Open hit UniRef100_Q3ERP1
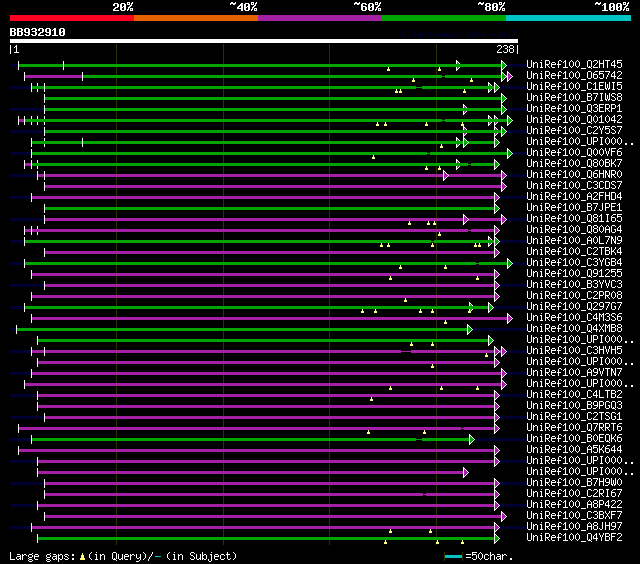This screenshot has height=564, width=640. (574, 109)
